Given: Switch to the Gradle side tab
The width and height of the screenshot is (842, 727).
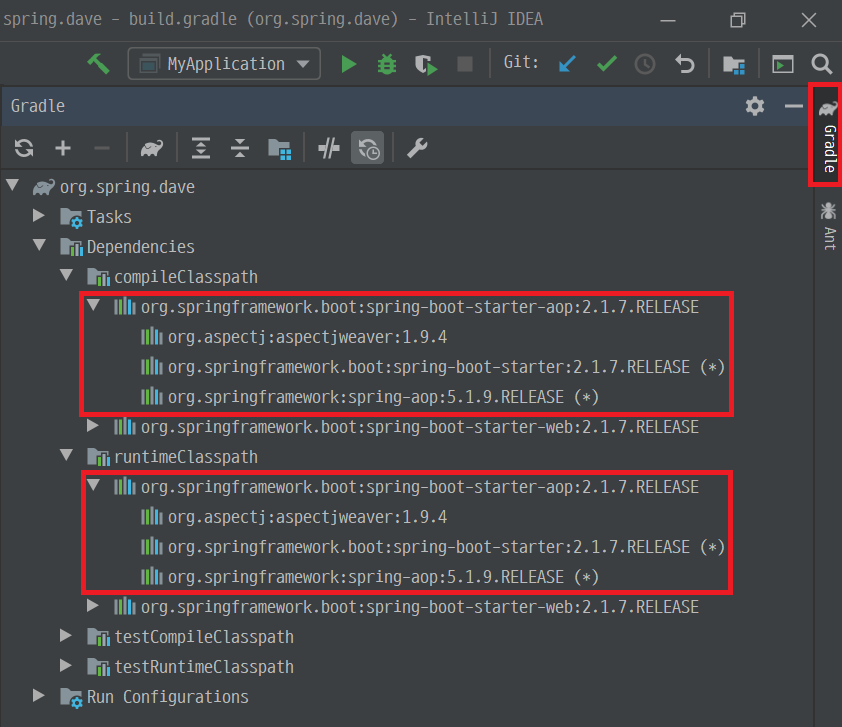Looking at the screenshot, I should tap(828, 135).
